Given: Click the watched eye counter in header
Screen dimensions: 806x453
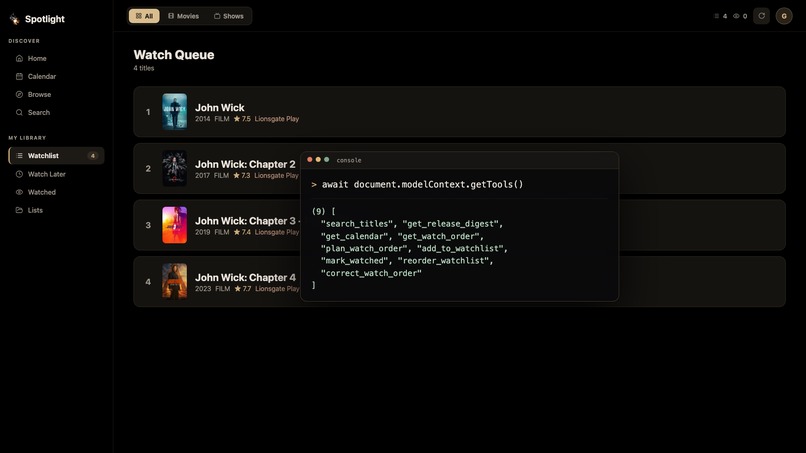Looking at the screenshot, I should coord(740,16).
